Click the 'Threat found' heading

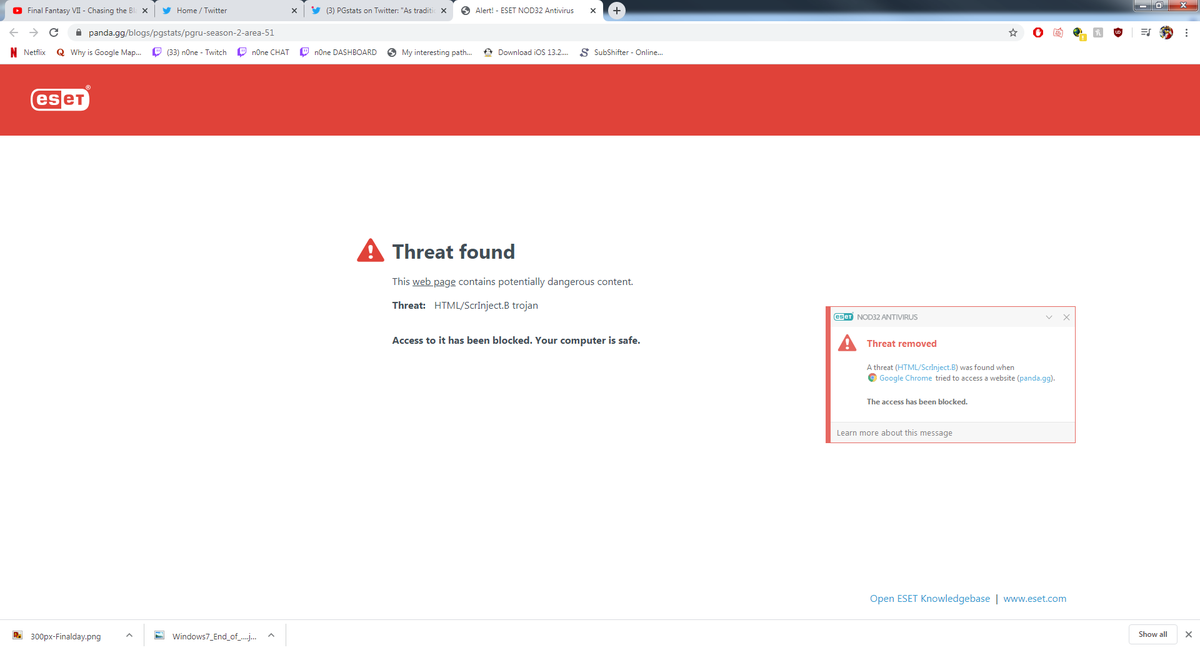tap(454, 251)
